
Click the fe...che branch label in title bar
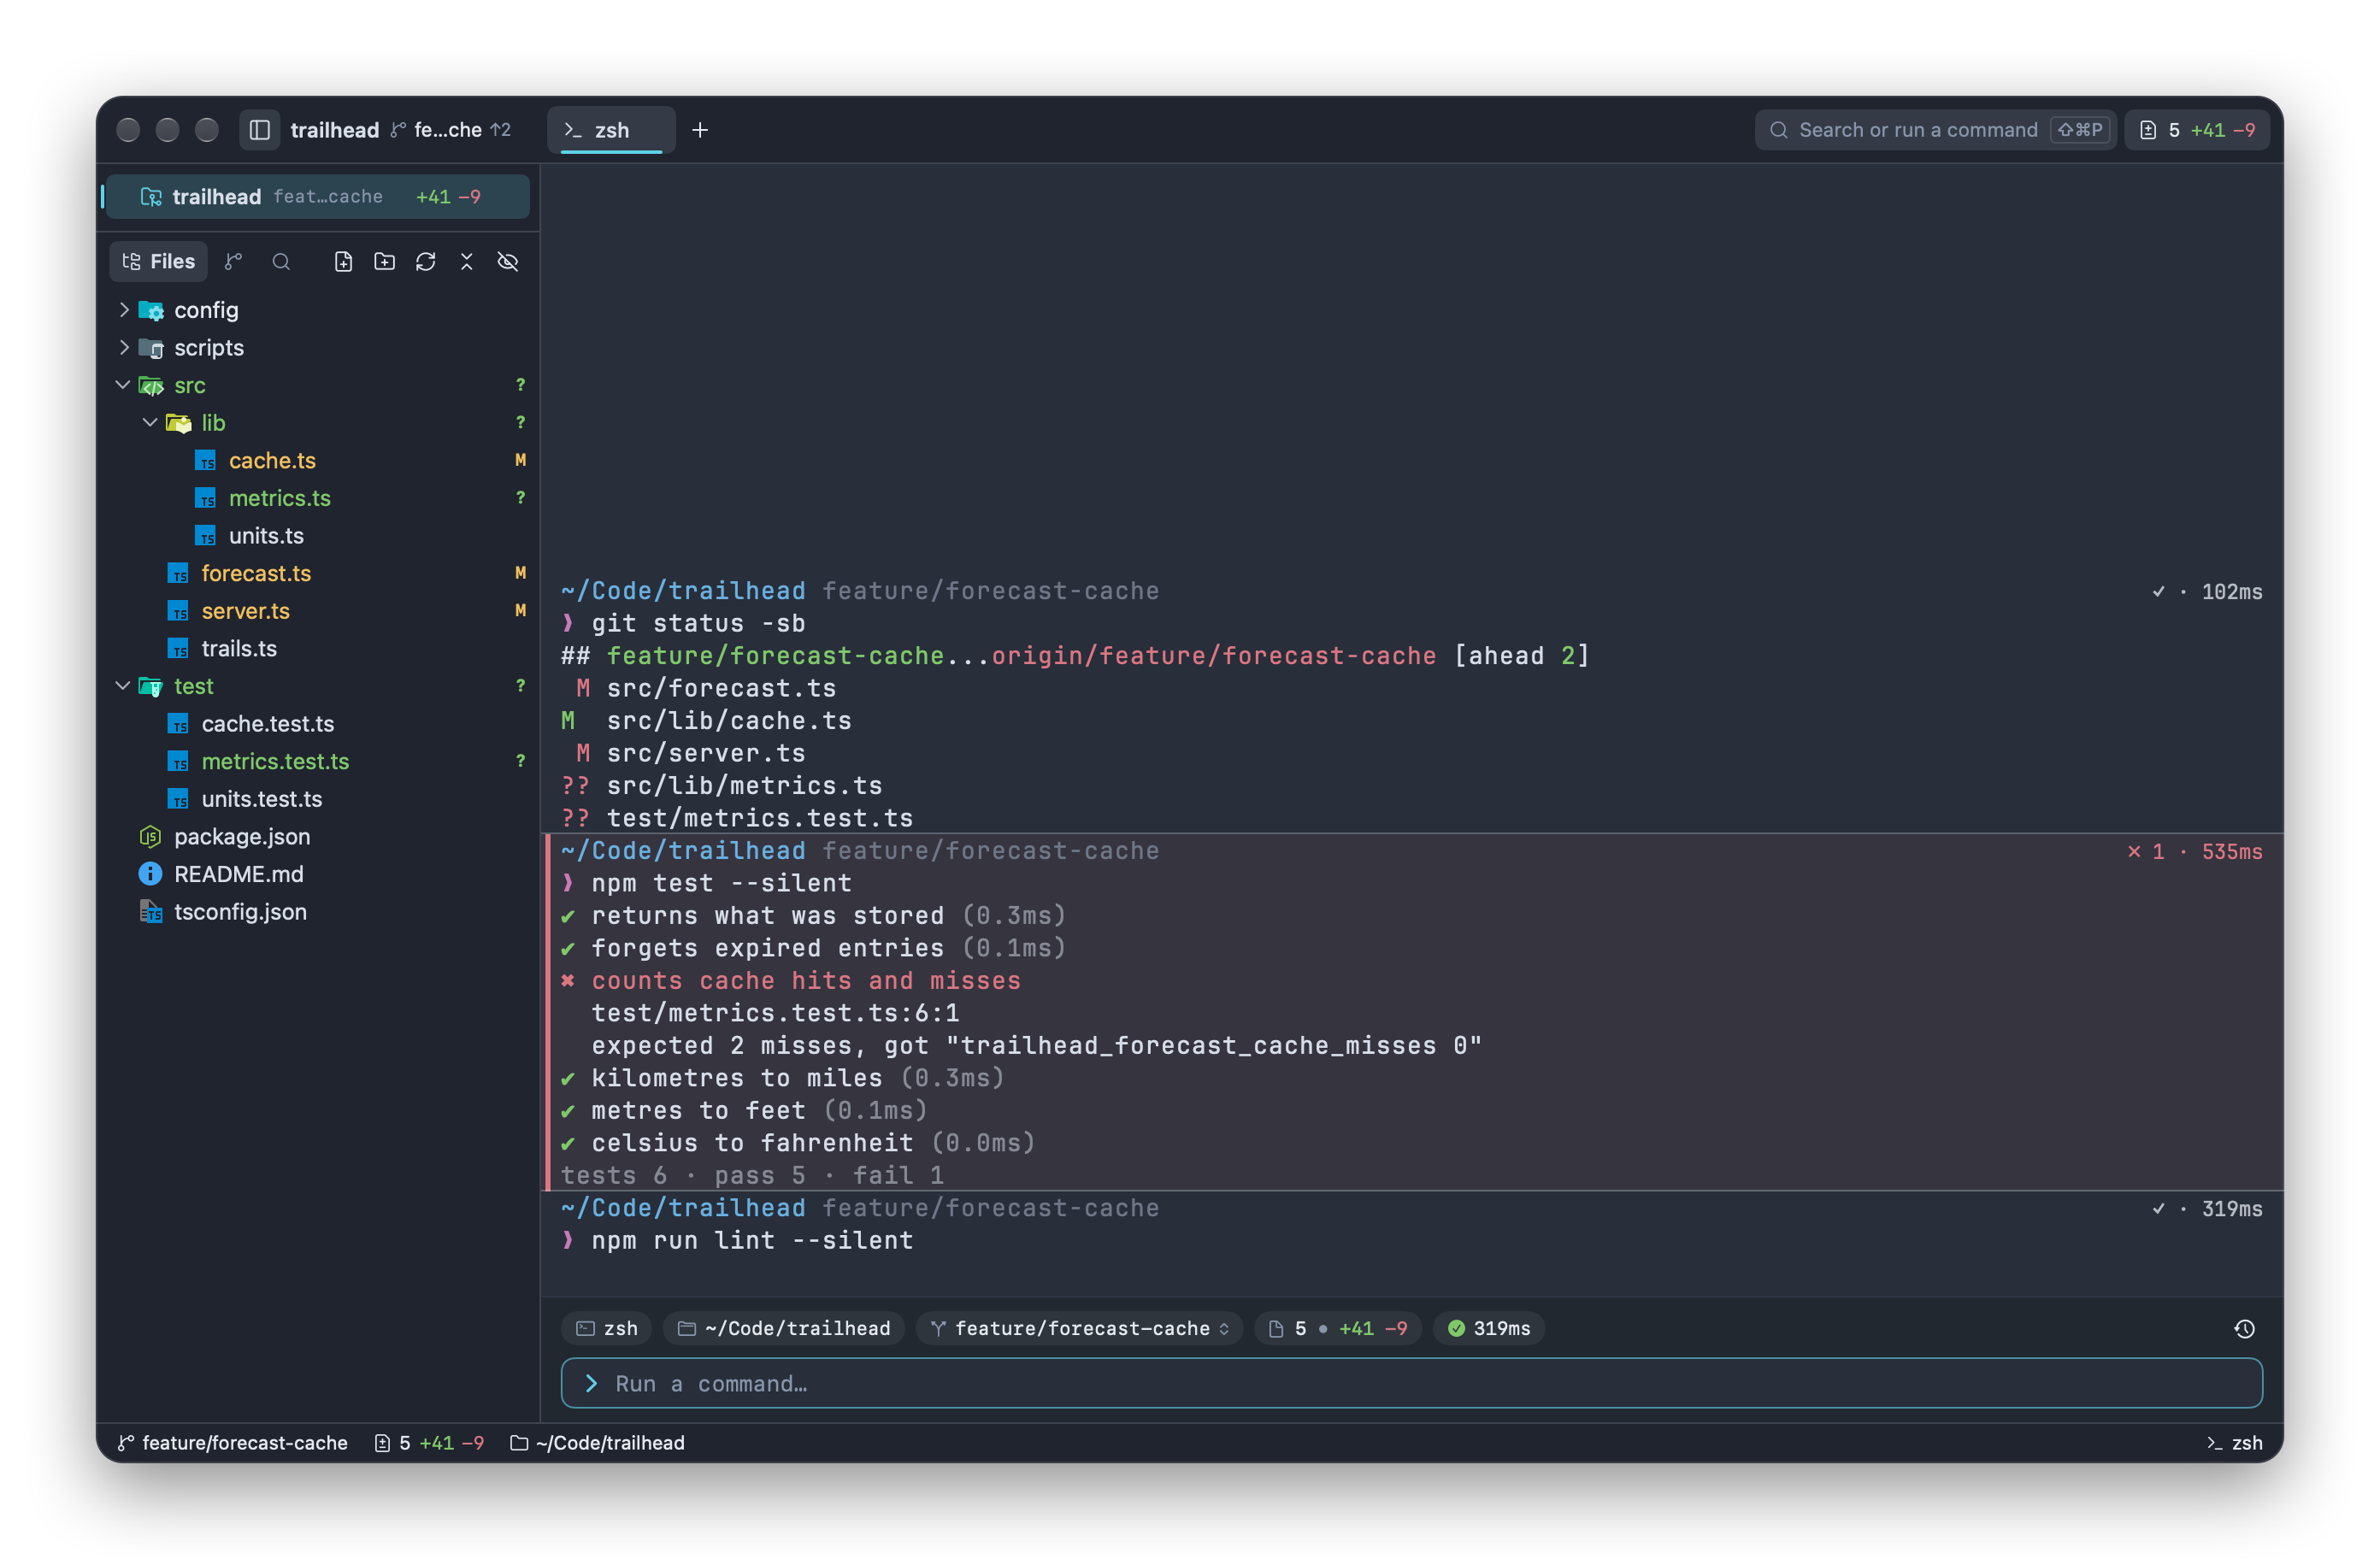click(x=448, y=130)
